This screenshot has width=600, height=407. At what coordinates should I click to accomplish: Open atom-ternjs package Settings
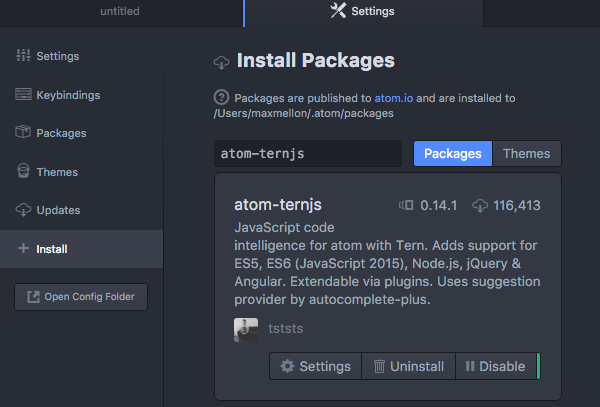(315, 366)
